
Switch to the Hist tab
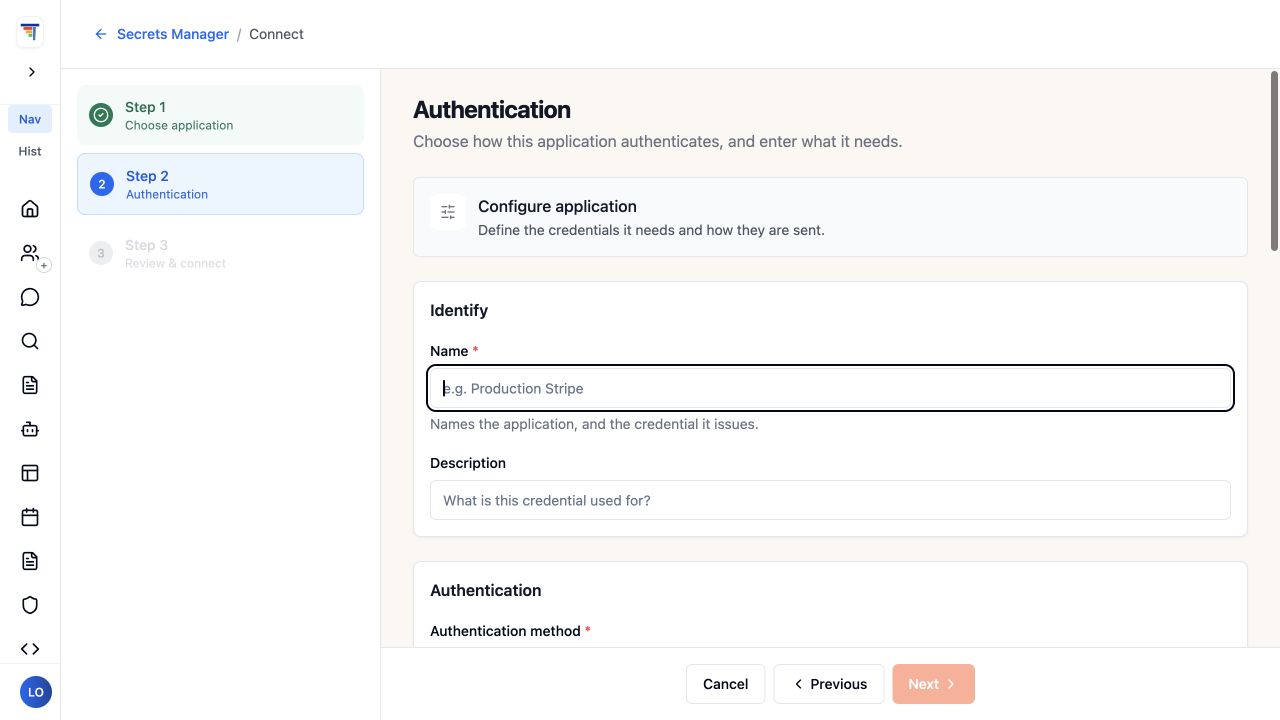[30, 151]
